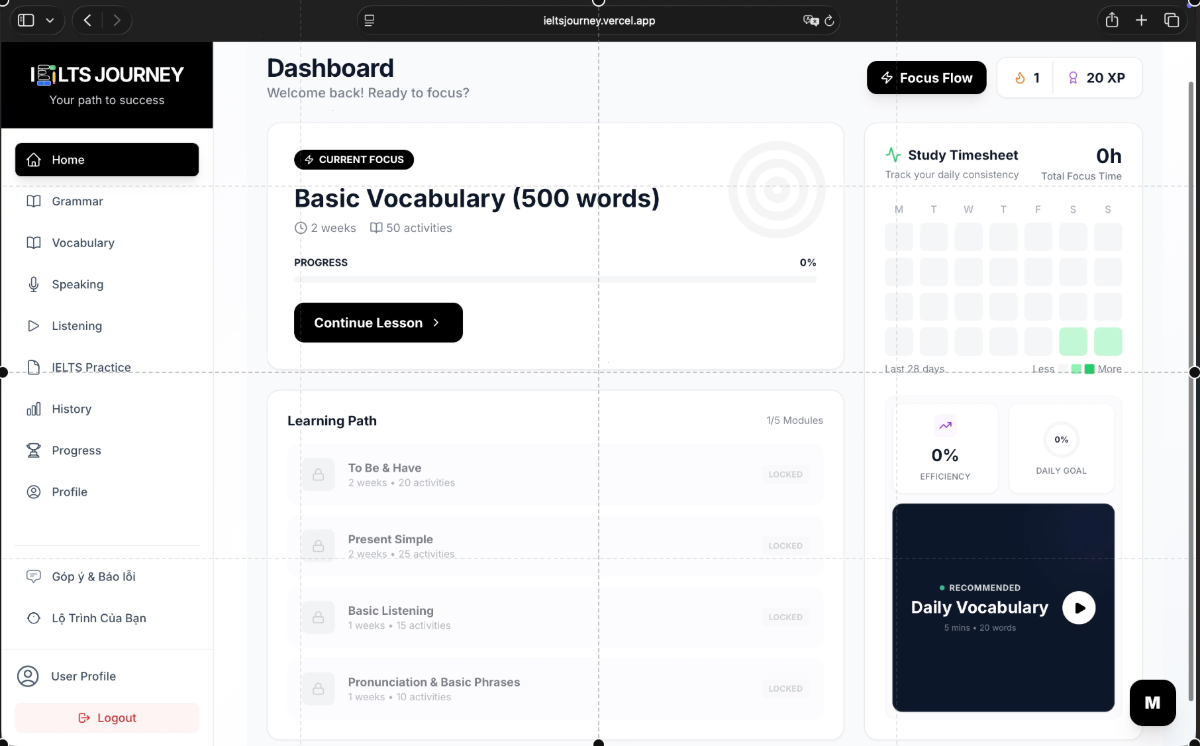This screenshot has height=746, width=1200.
Task: Play the recommended Daily Vocabulary session
Action: [x=1079, y=607]
